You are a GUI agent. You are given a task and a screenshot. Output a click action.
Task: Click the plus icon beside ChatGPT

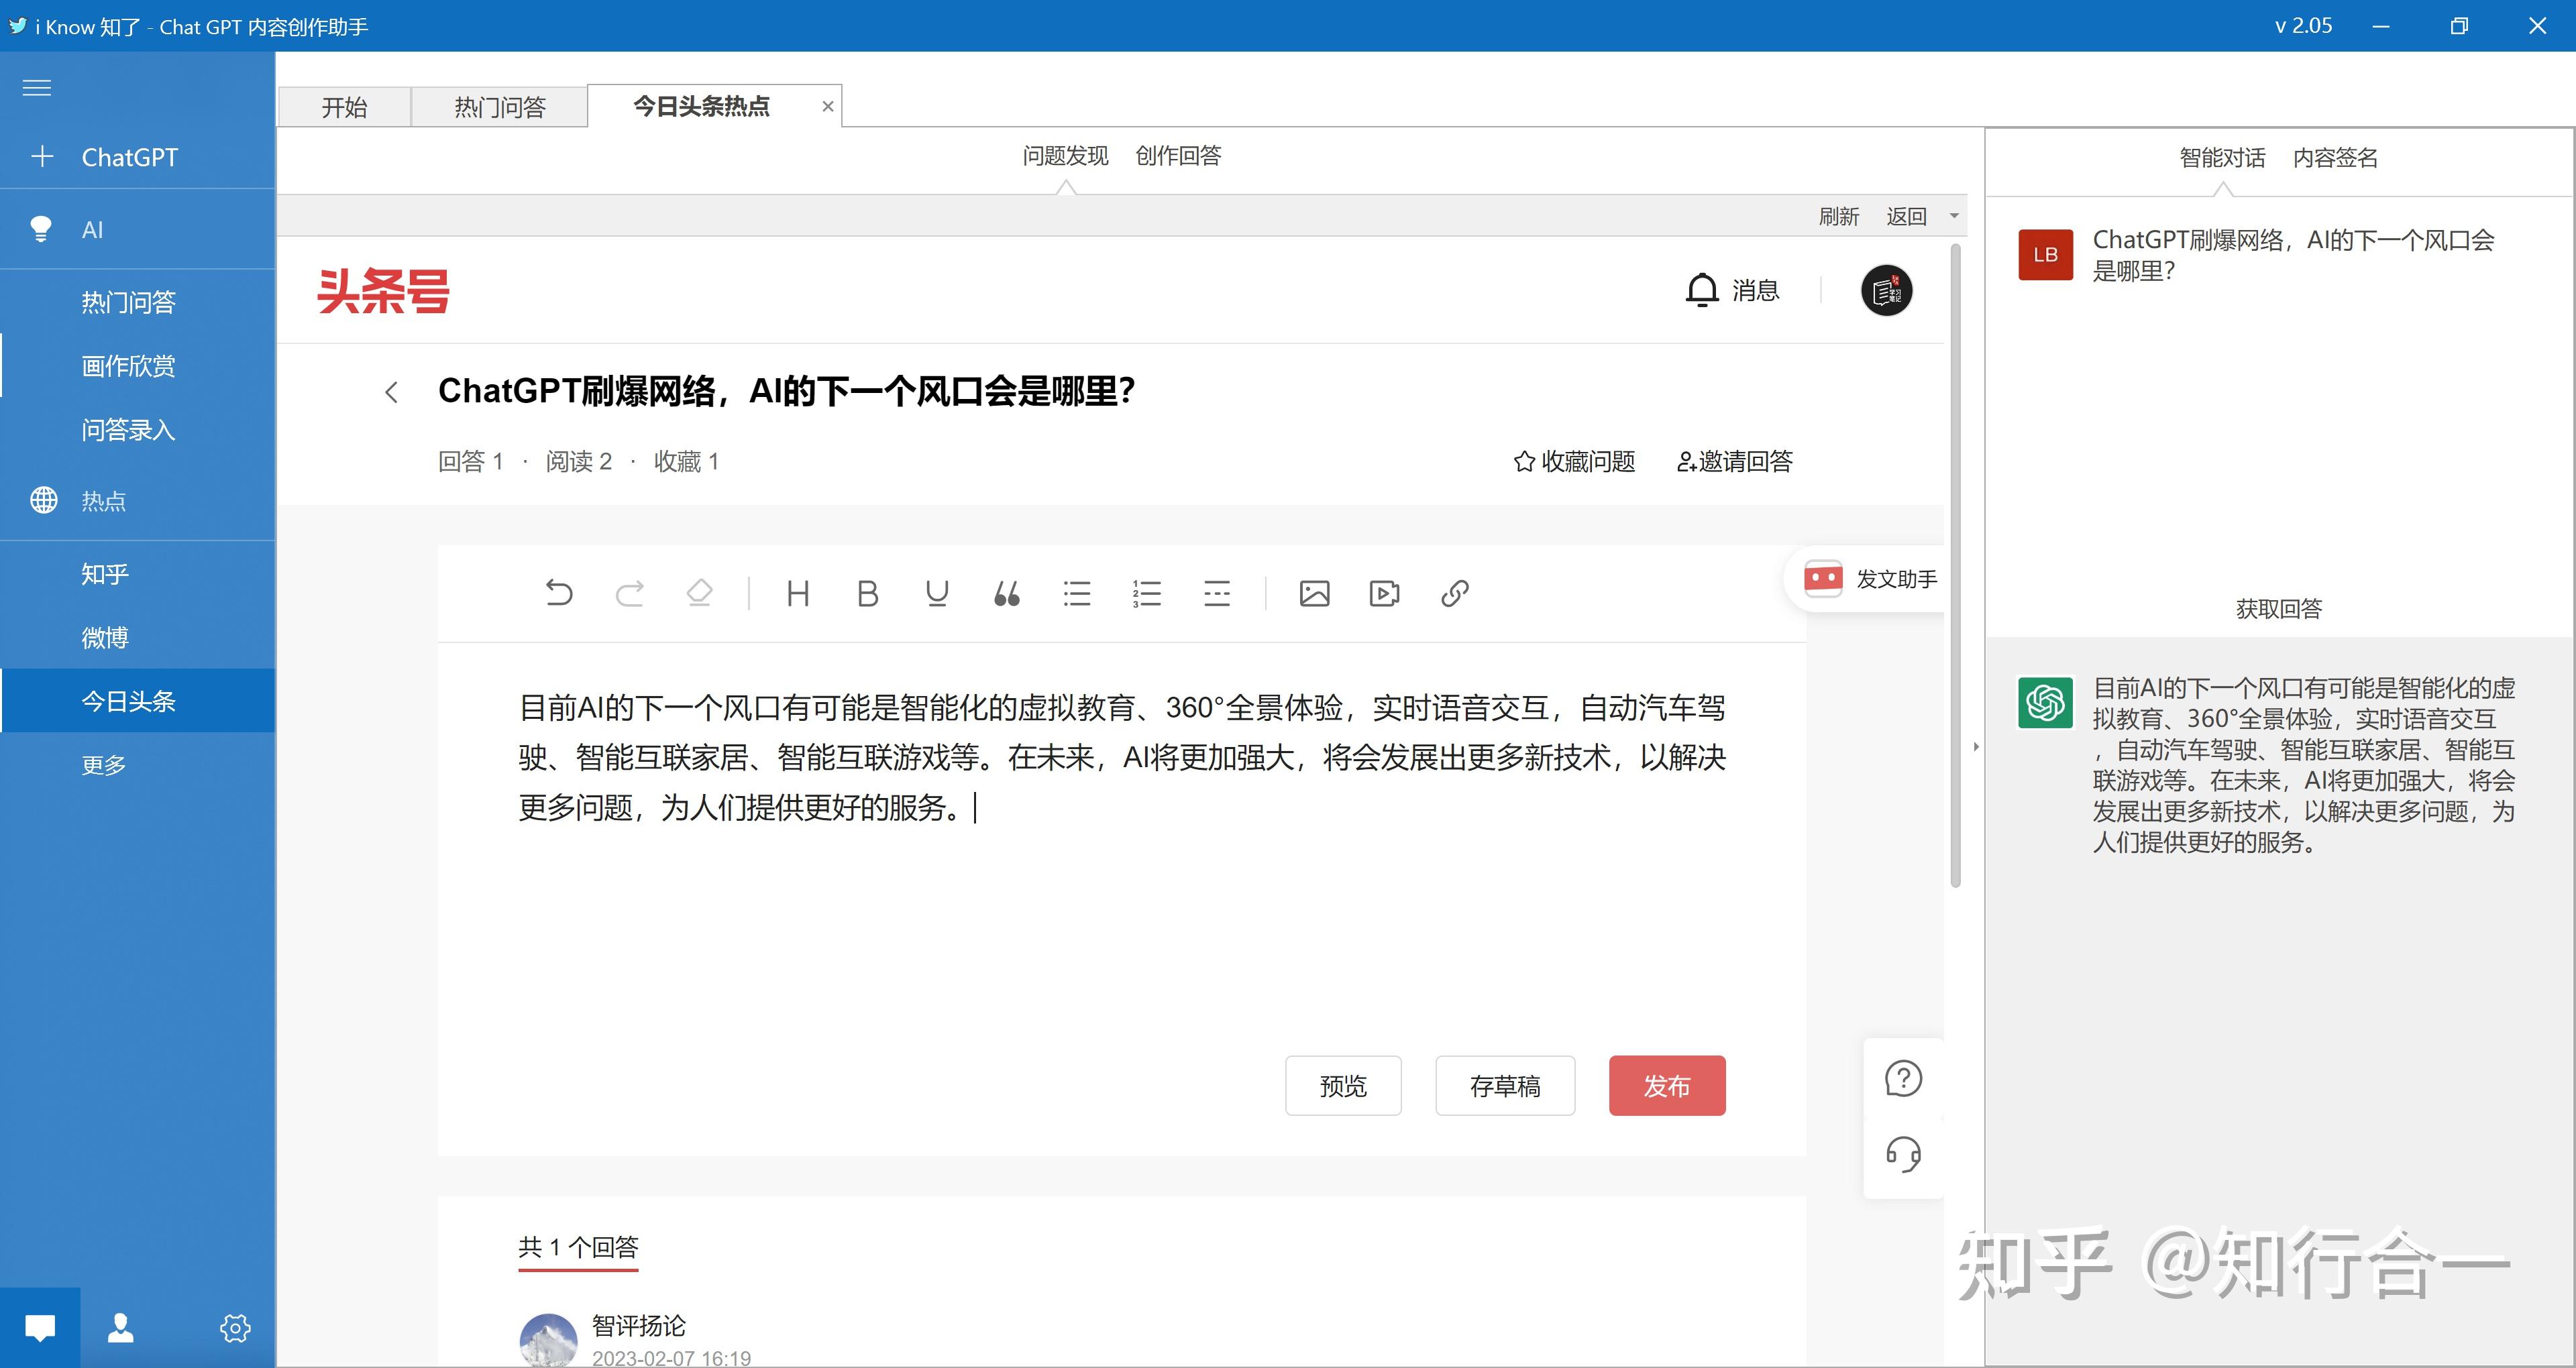point(42,156)
